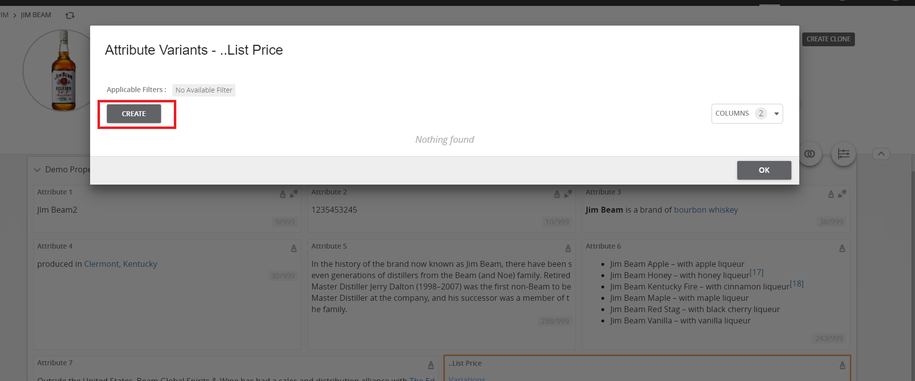Image resolution: width=915 pixels, height=381 pixels.
Task: Click the 243/999 character counter
Action: click(829, 338)
